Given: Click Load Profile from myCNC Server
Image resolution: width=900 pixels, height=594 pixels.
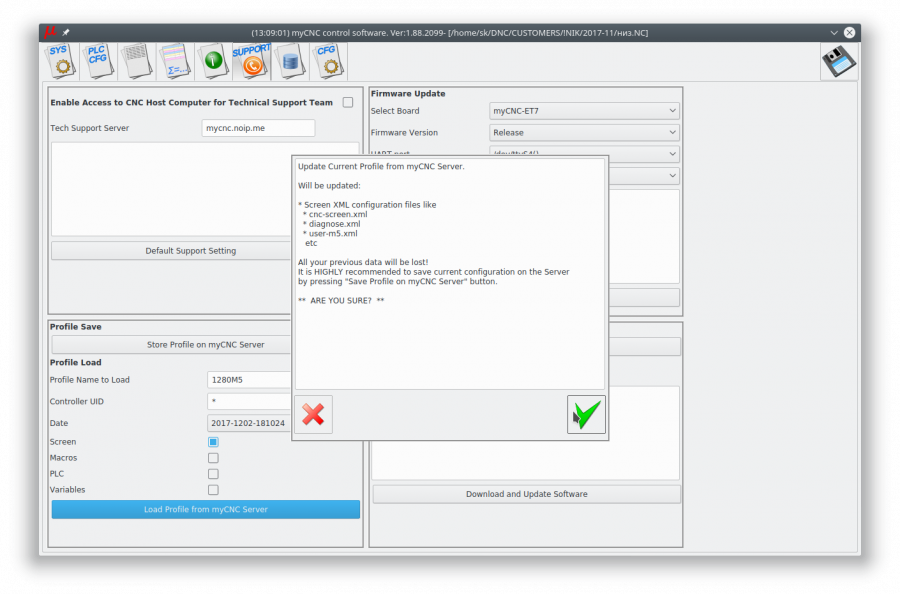Looking at the screenshot, I should point(206,509).
